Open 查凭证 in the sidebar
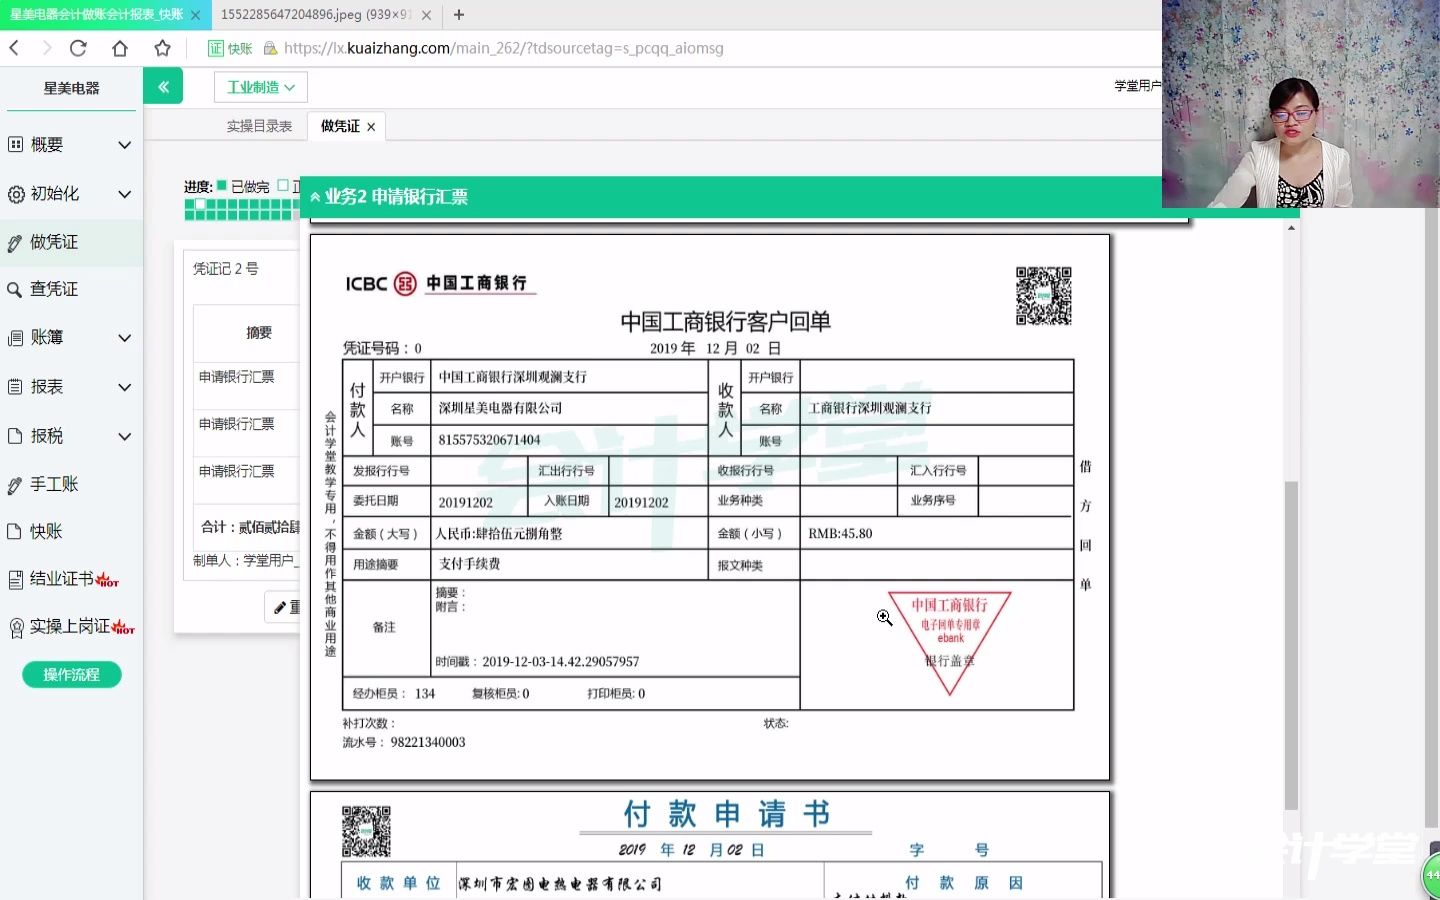 pos(54,289)
